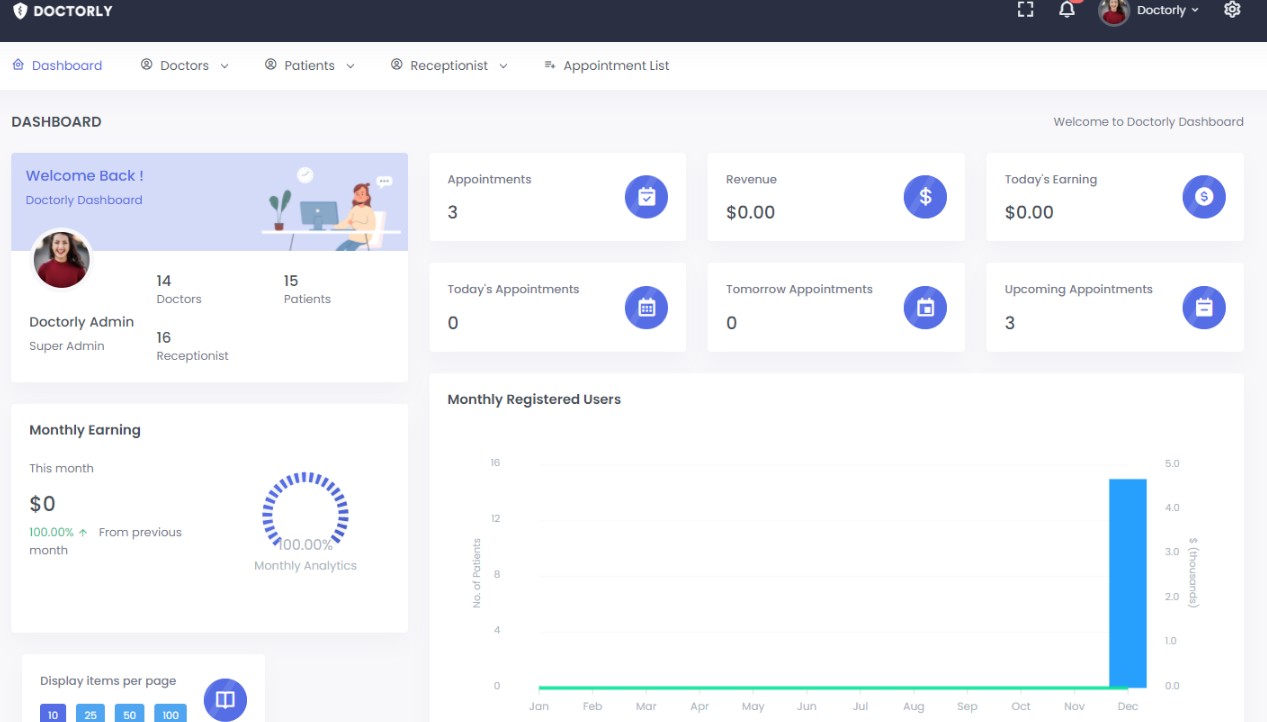Screen dimensions: 1267x722
Task: Open the Appointment List menu item
Action: 606,66
